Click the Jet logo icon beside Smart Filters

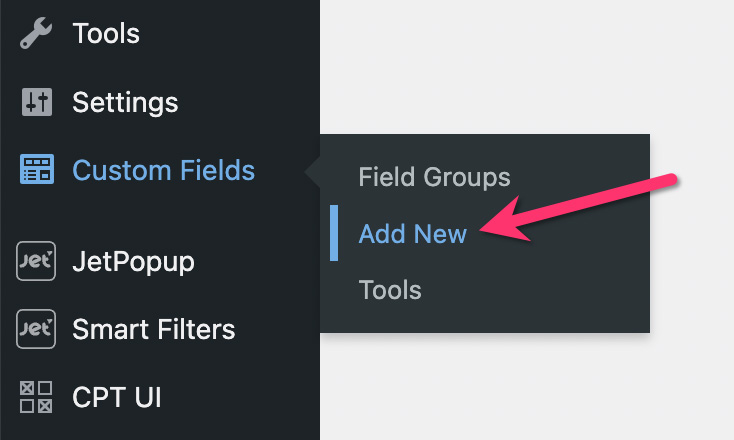point(36,329)
